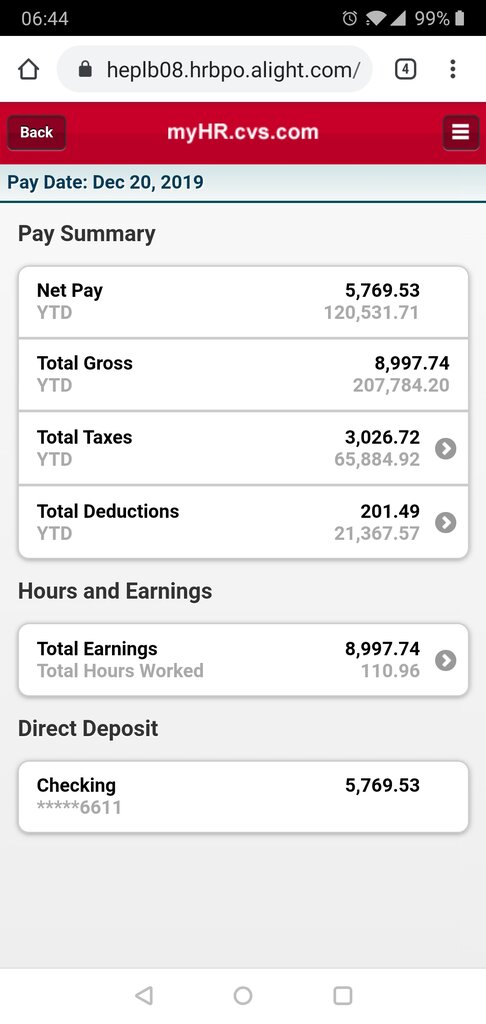The height and width of the screenshot is (1024, 486).
Task: Open Chrome's three-dot overflow menu
Action: 453,69
